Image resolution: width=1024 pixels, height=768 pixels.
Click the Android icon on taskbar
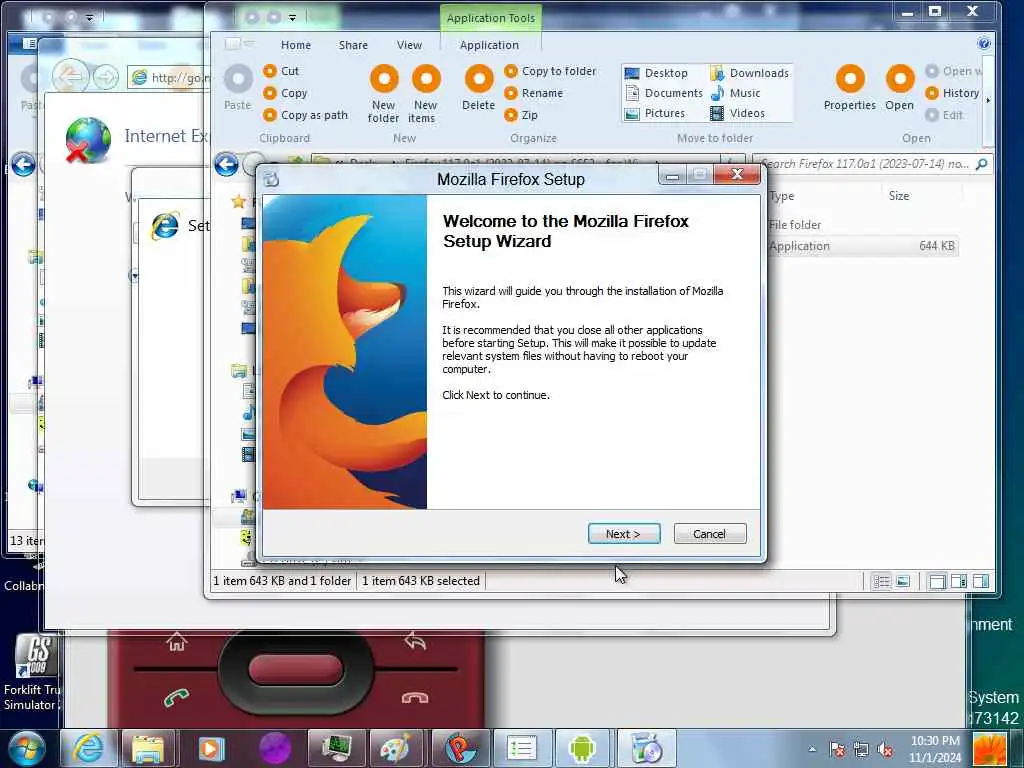(x=581, y=748)
